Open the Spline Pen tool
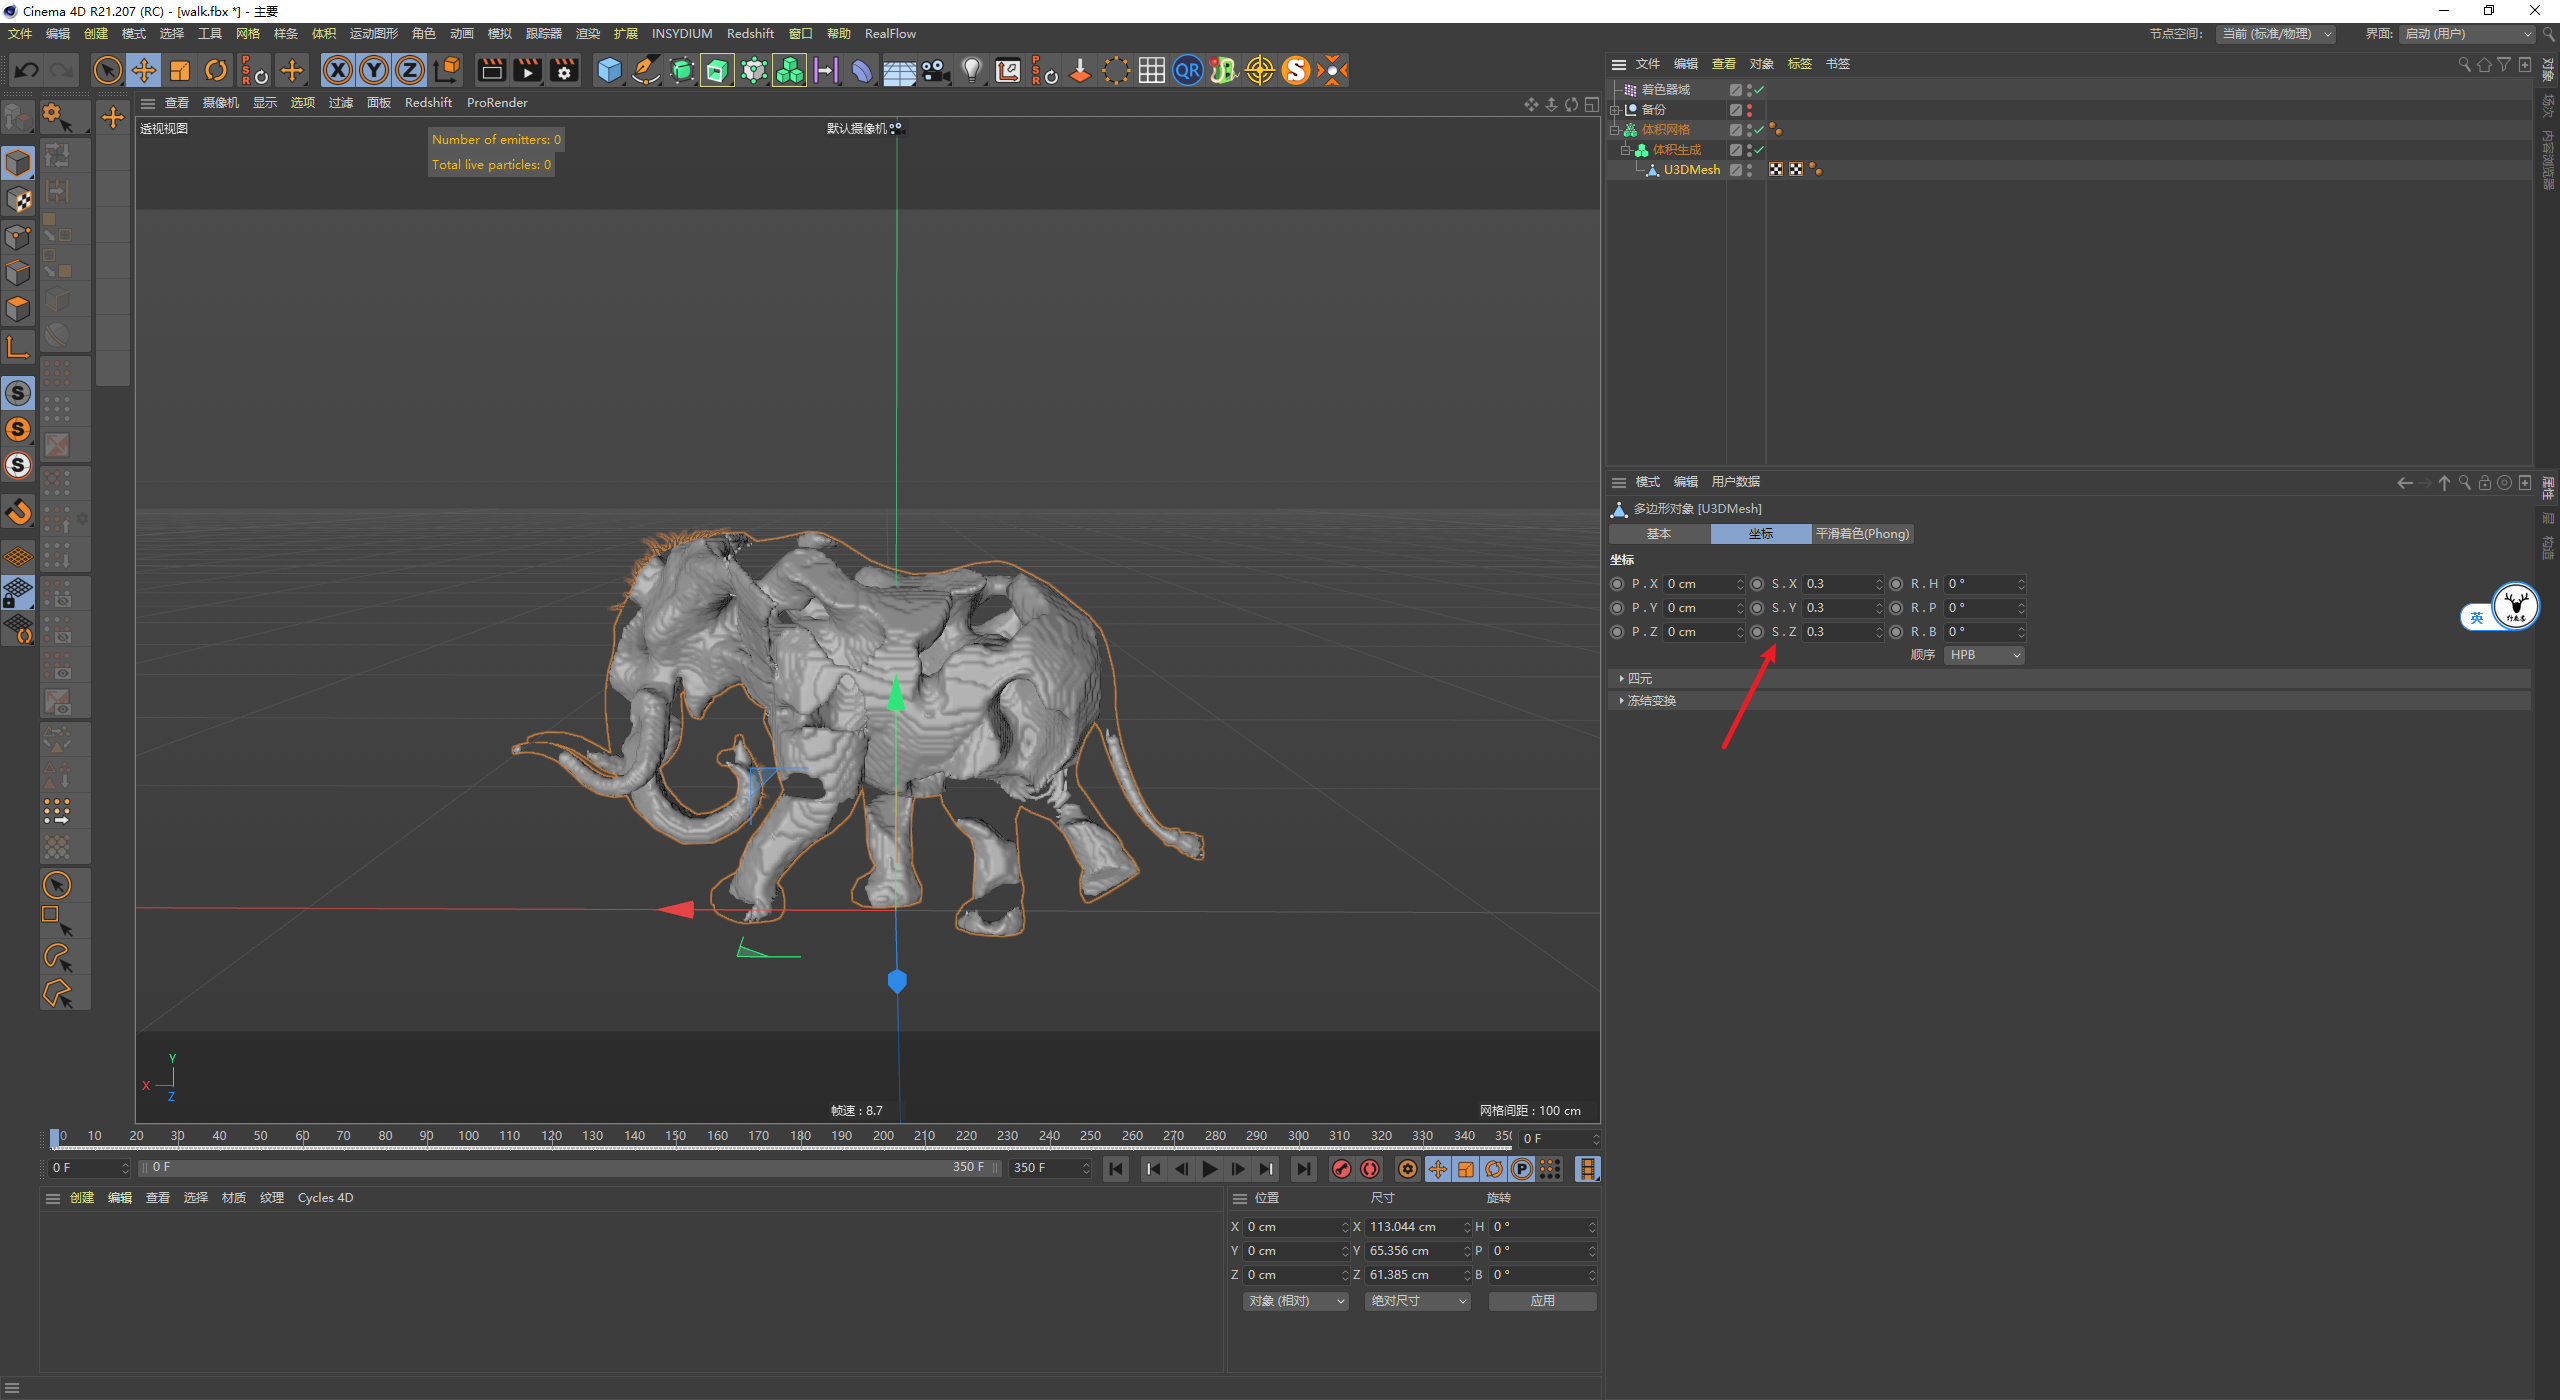Screen dimensions: 2560x1400 (x=646, y=70)
